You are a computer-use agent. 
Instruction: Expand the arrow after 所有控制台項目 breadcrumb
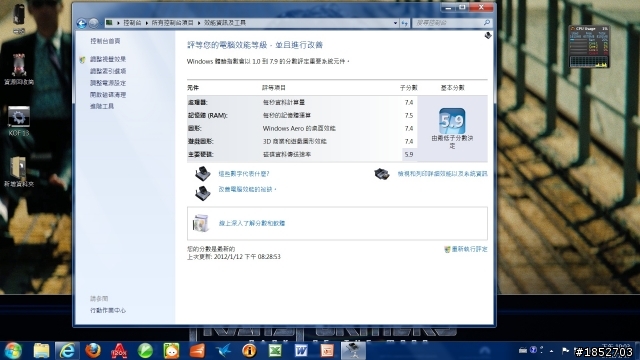click(x=199, y=23)
